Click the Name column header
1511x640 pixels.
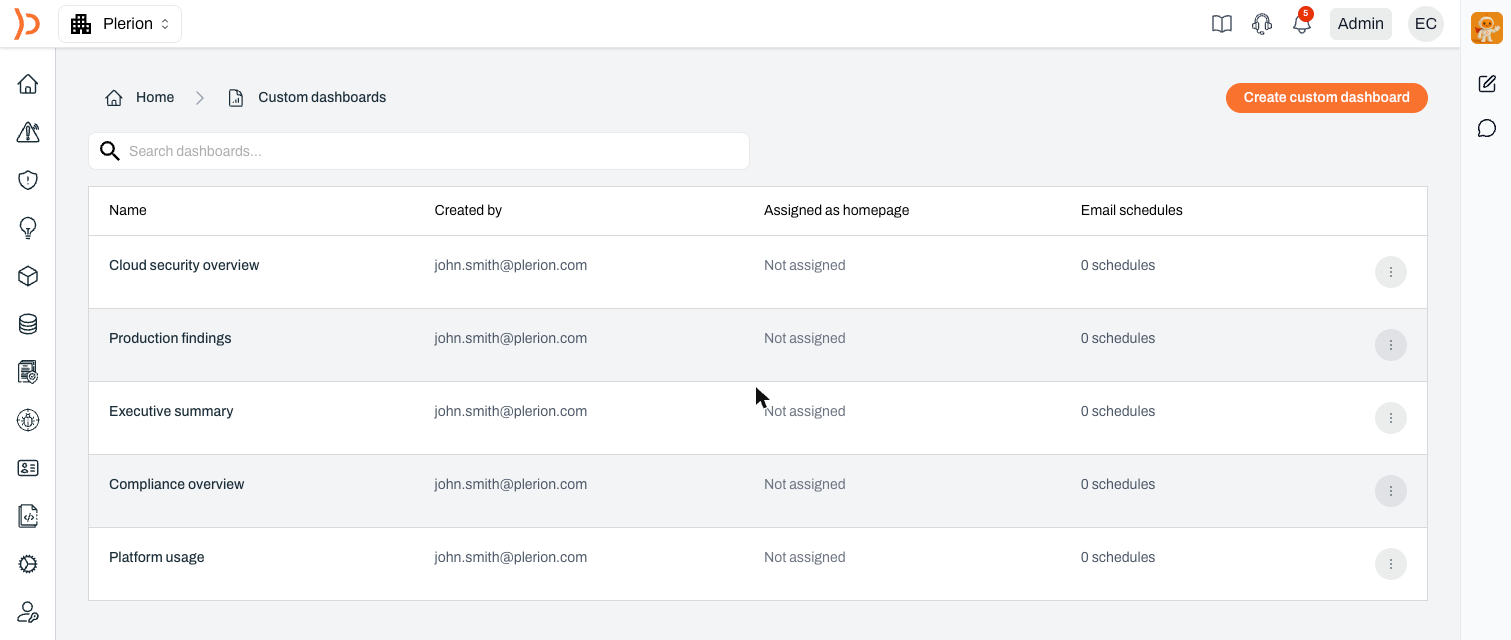128,210
